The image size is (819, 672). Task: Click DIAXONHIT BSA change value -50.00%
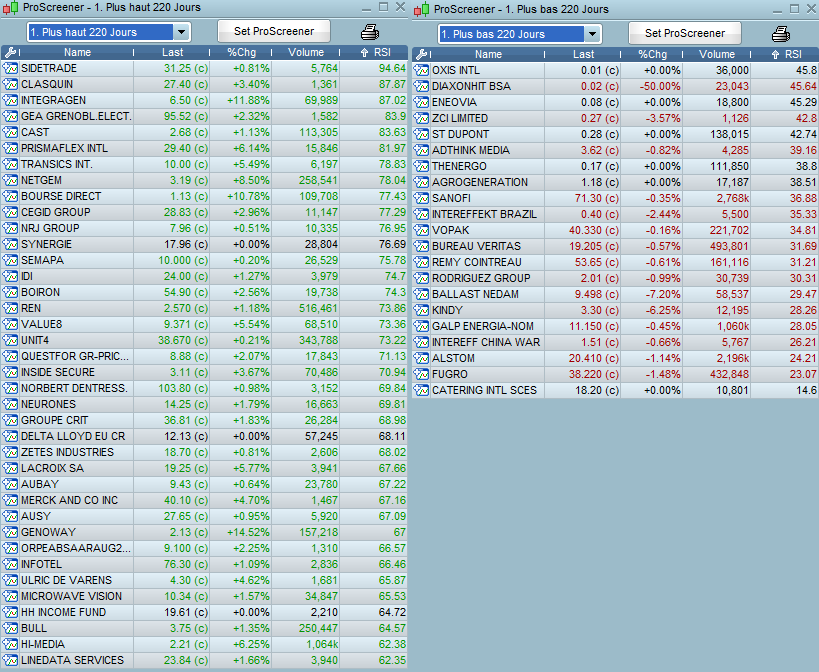(660, 86)
